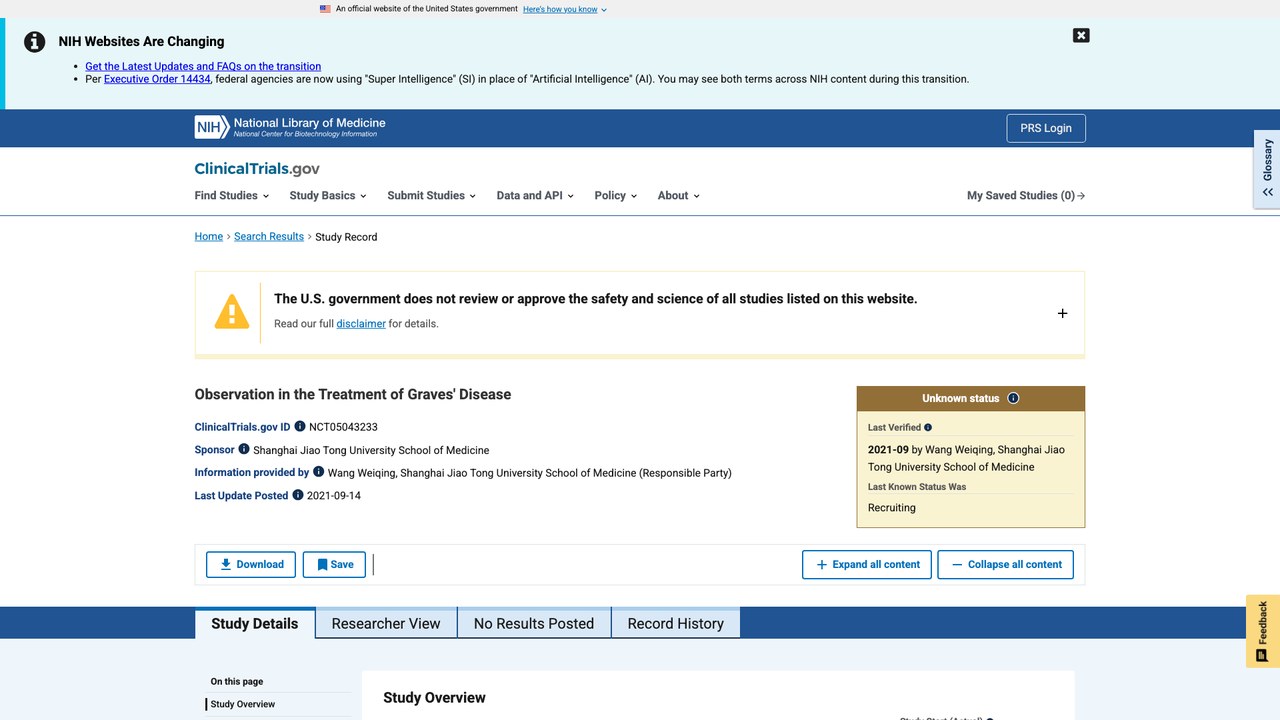Image resolution: width=1280 pixels, height=720 pixels.
Task: Click the Unknown status info icon
Action: (1013, 398)
